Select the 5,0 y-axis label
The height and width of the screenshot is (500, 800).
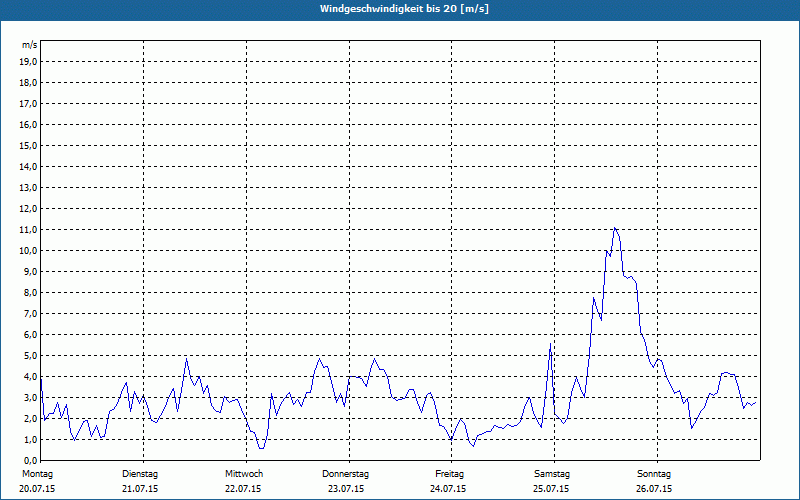pos(30,356)
